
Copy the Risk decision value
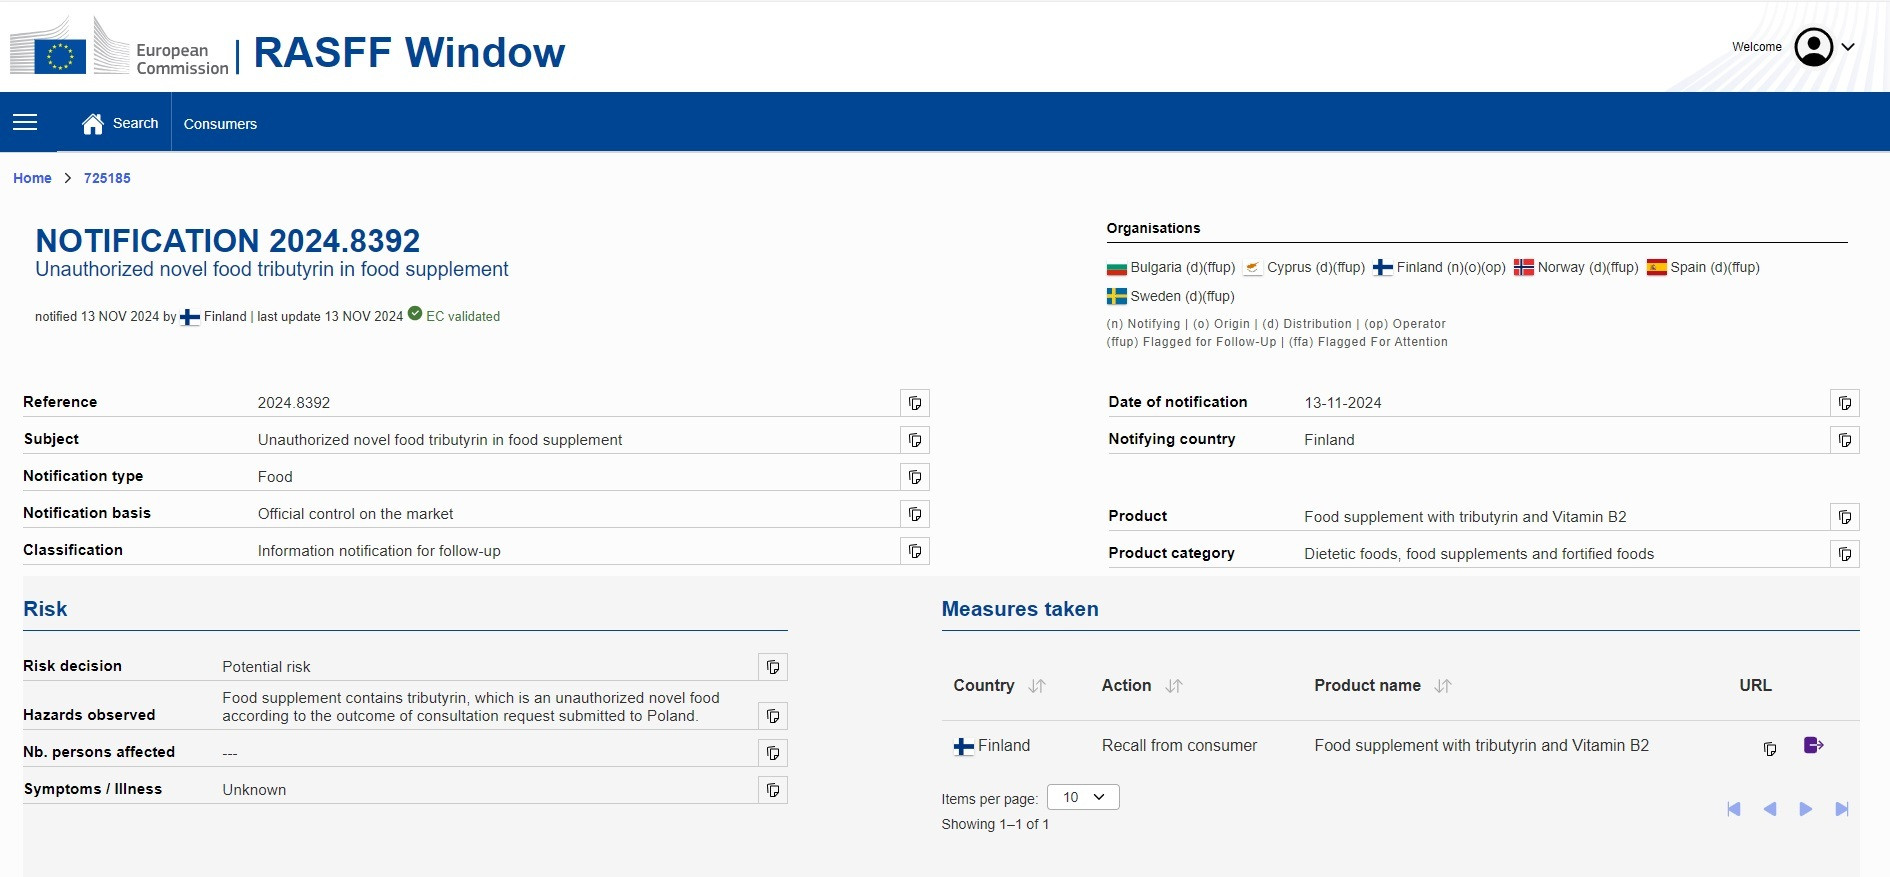[x=772, y=667]
